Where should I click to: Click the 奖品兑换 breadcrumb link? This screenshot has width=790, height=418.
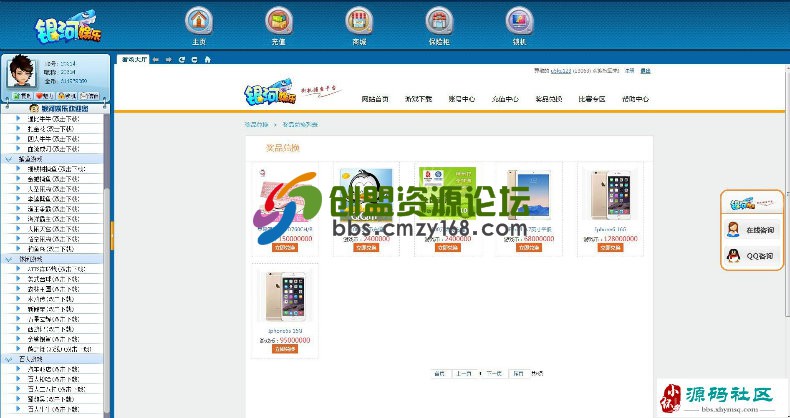click(x=257, y=124)
